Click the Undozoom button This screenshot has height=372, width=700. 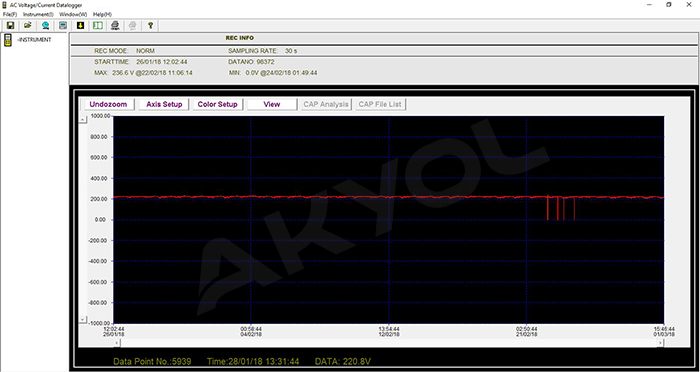point(108,104)
